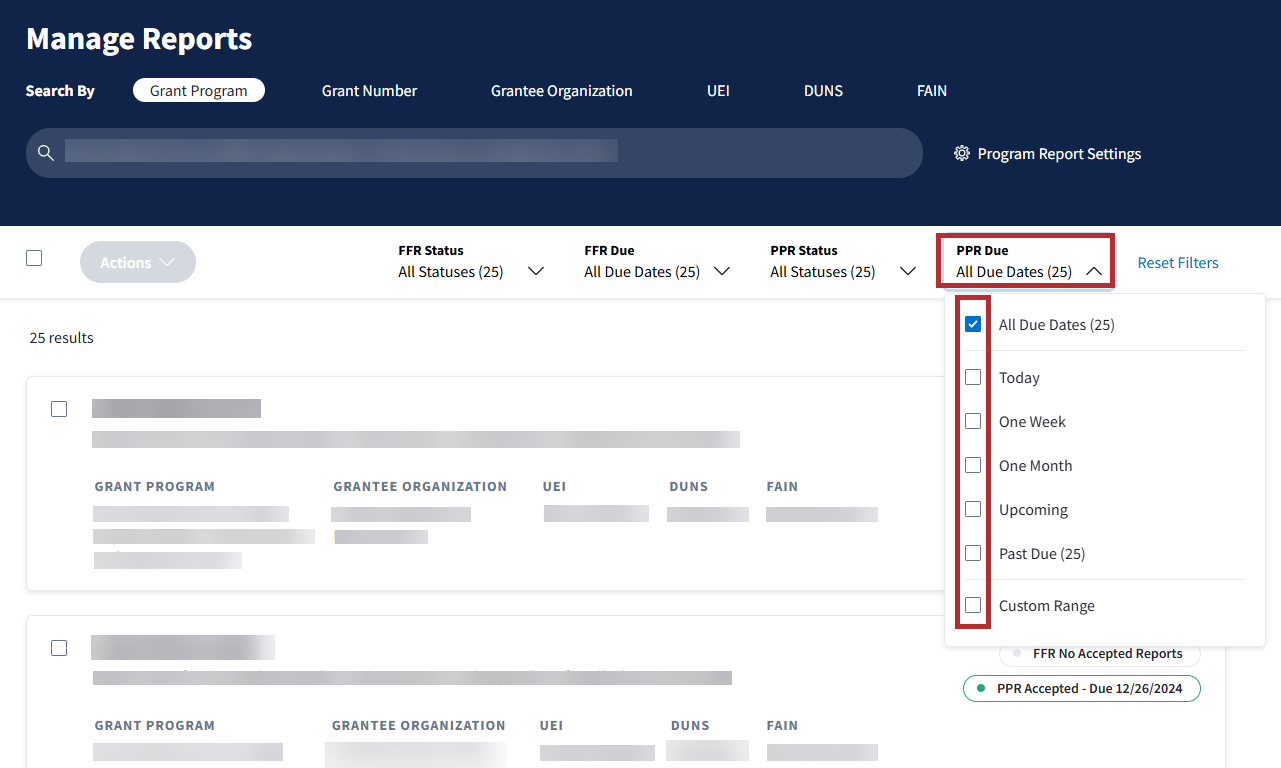The image size is (1281, 768).
Task: Uncheck All Due Dates (25) option
Action: pyautogui.click(x=973, y=325)
